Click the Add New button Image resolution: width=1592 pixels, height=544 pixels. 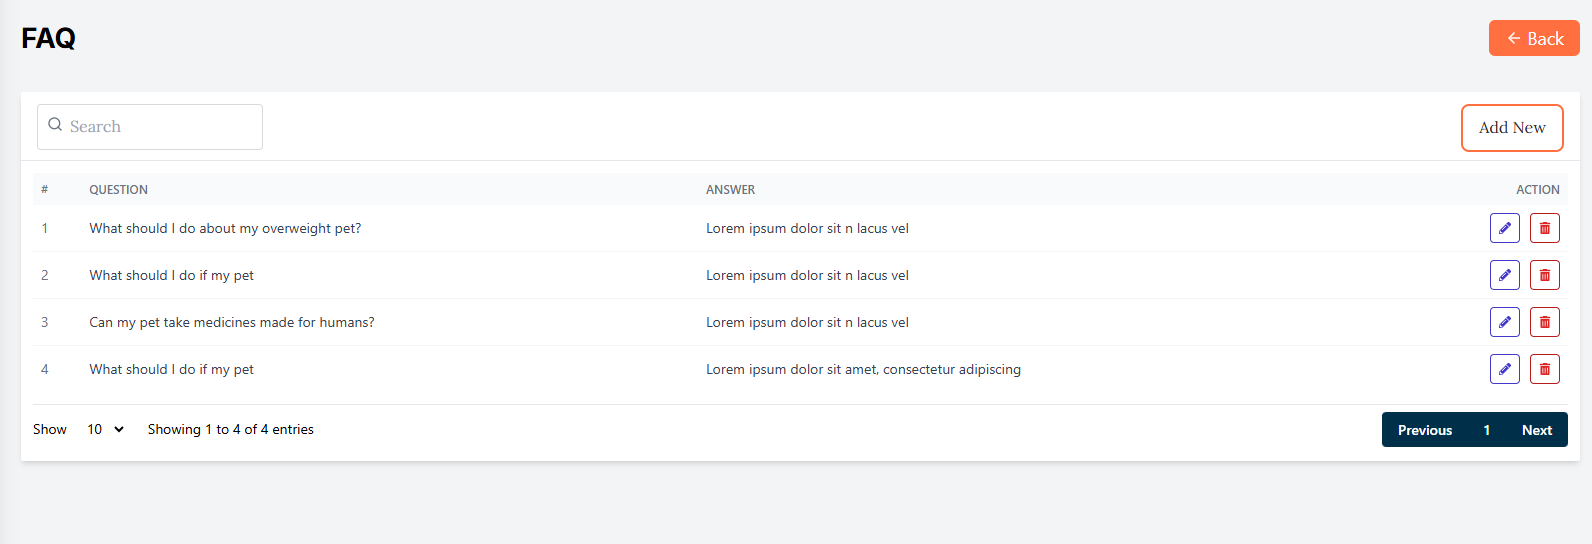coord(1511,128)
